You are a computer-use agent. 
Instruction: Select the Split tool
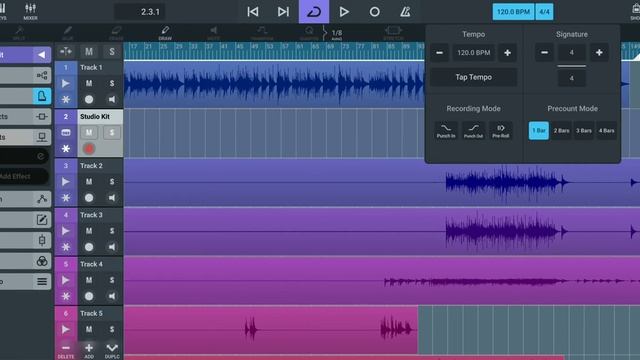click(x=19, y=33)
